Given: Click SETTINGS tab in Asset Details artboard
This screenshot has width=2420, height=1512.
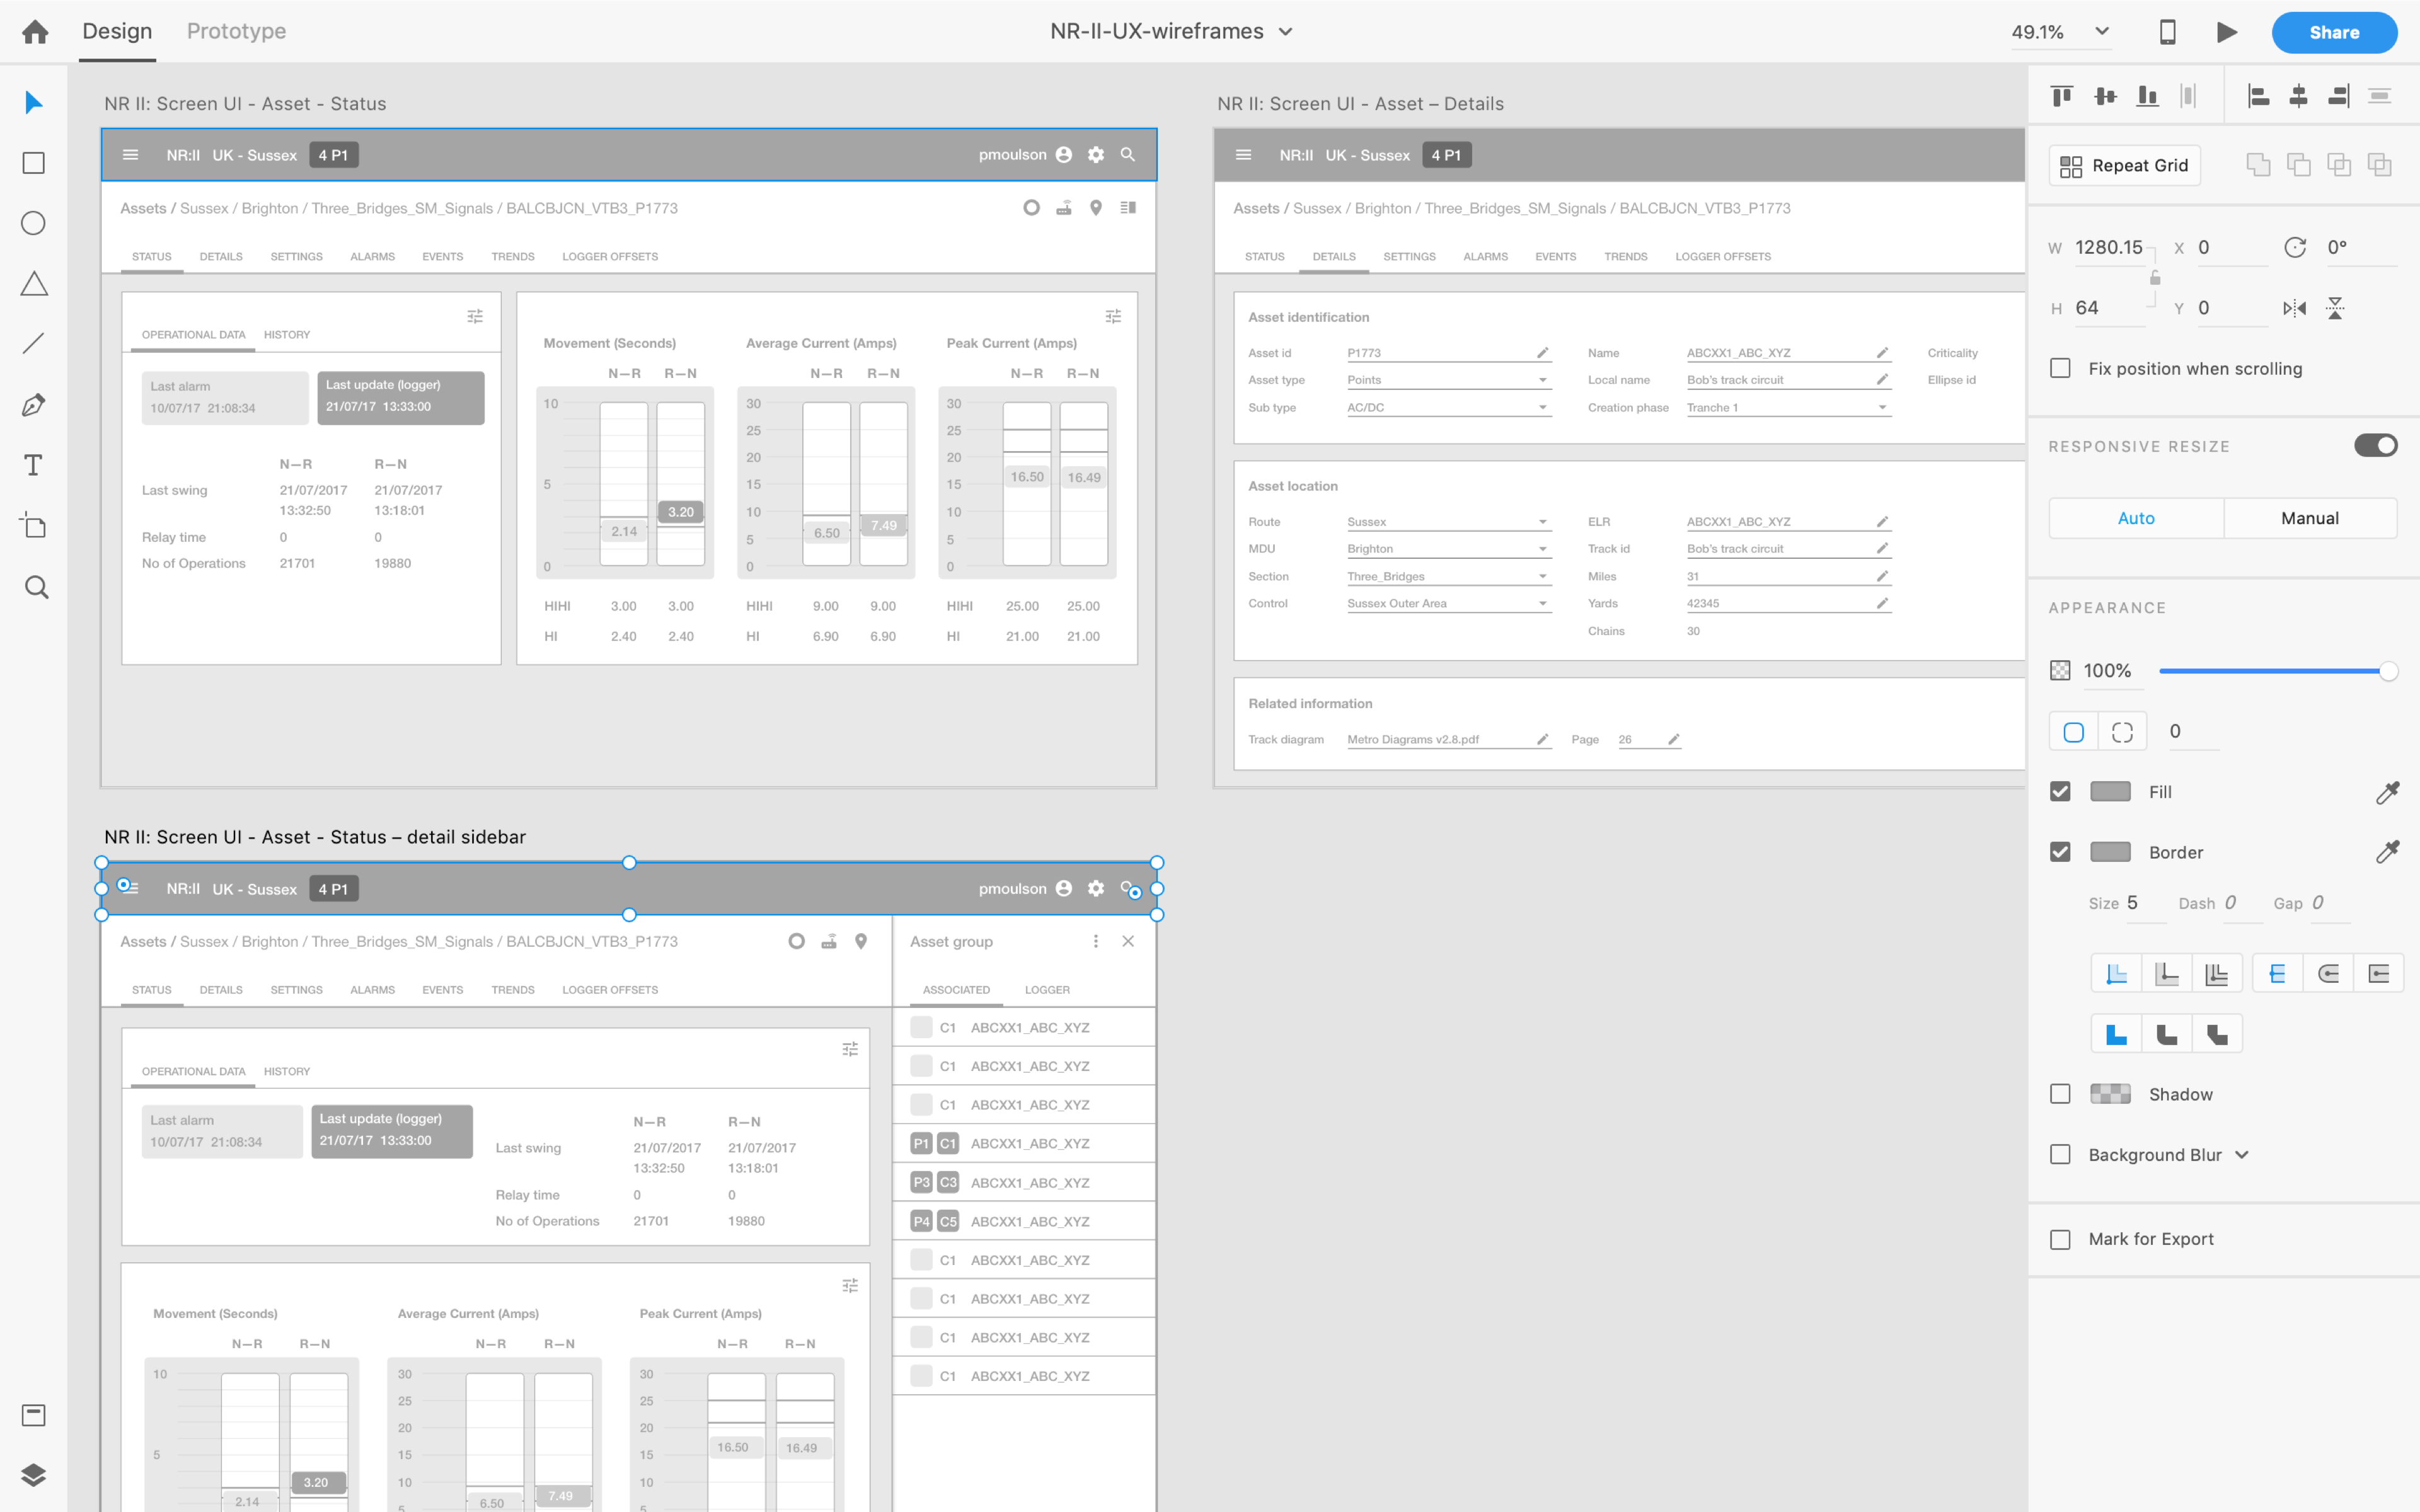Looking at the screenshot, I should pos(1409,257).
